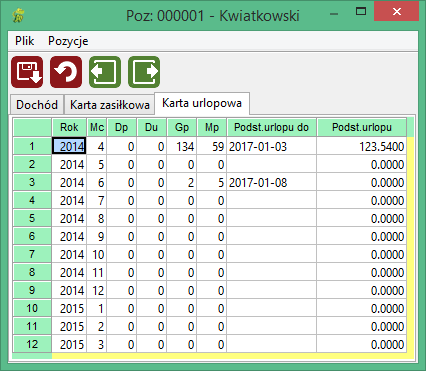Click the Rok column header
The image size is (426, 371).
[x=69, y=127]
